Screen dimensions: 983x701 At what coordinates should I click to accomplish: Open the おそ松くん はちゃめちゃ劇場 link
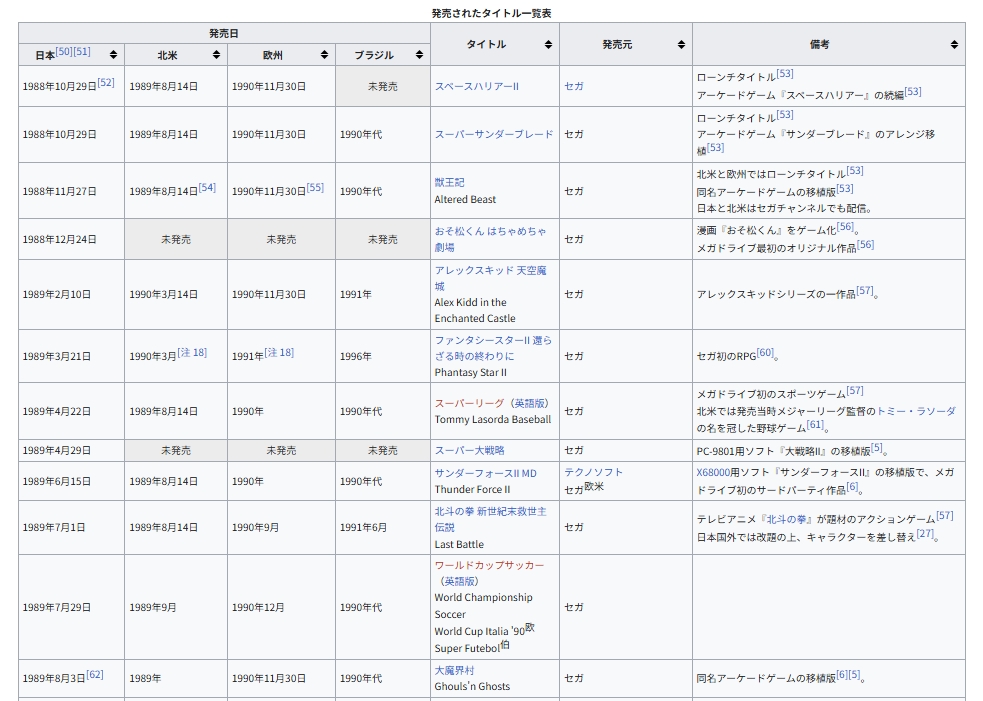(490, 239)
